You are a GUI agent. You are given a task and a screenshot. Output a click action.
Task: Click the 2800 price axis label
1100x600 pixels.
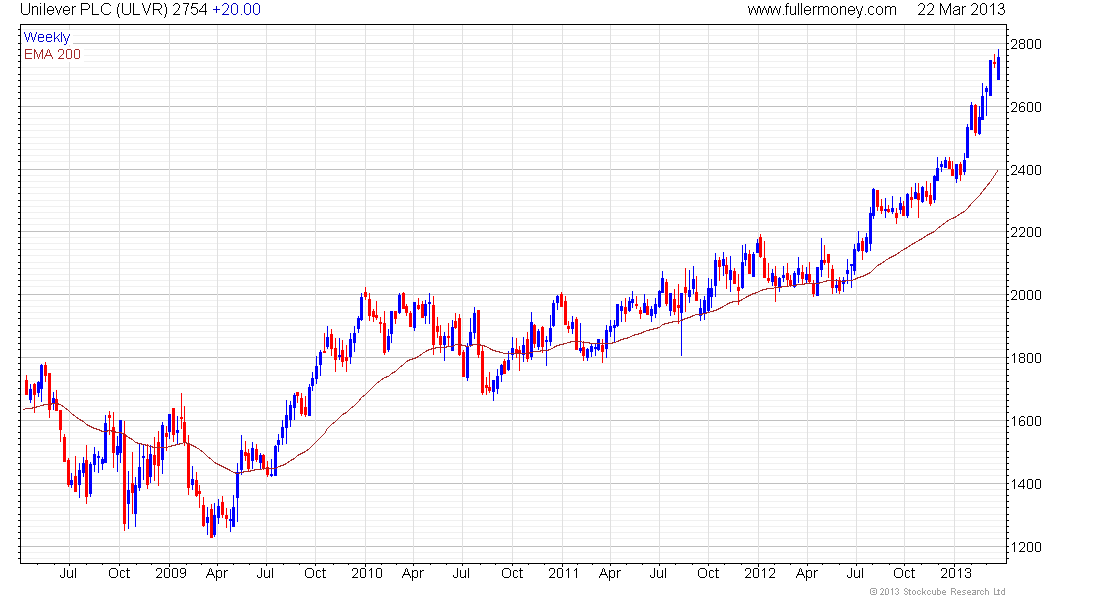[1026, 44]
